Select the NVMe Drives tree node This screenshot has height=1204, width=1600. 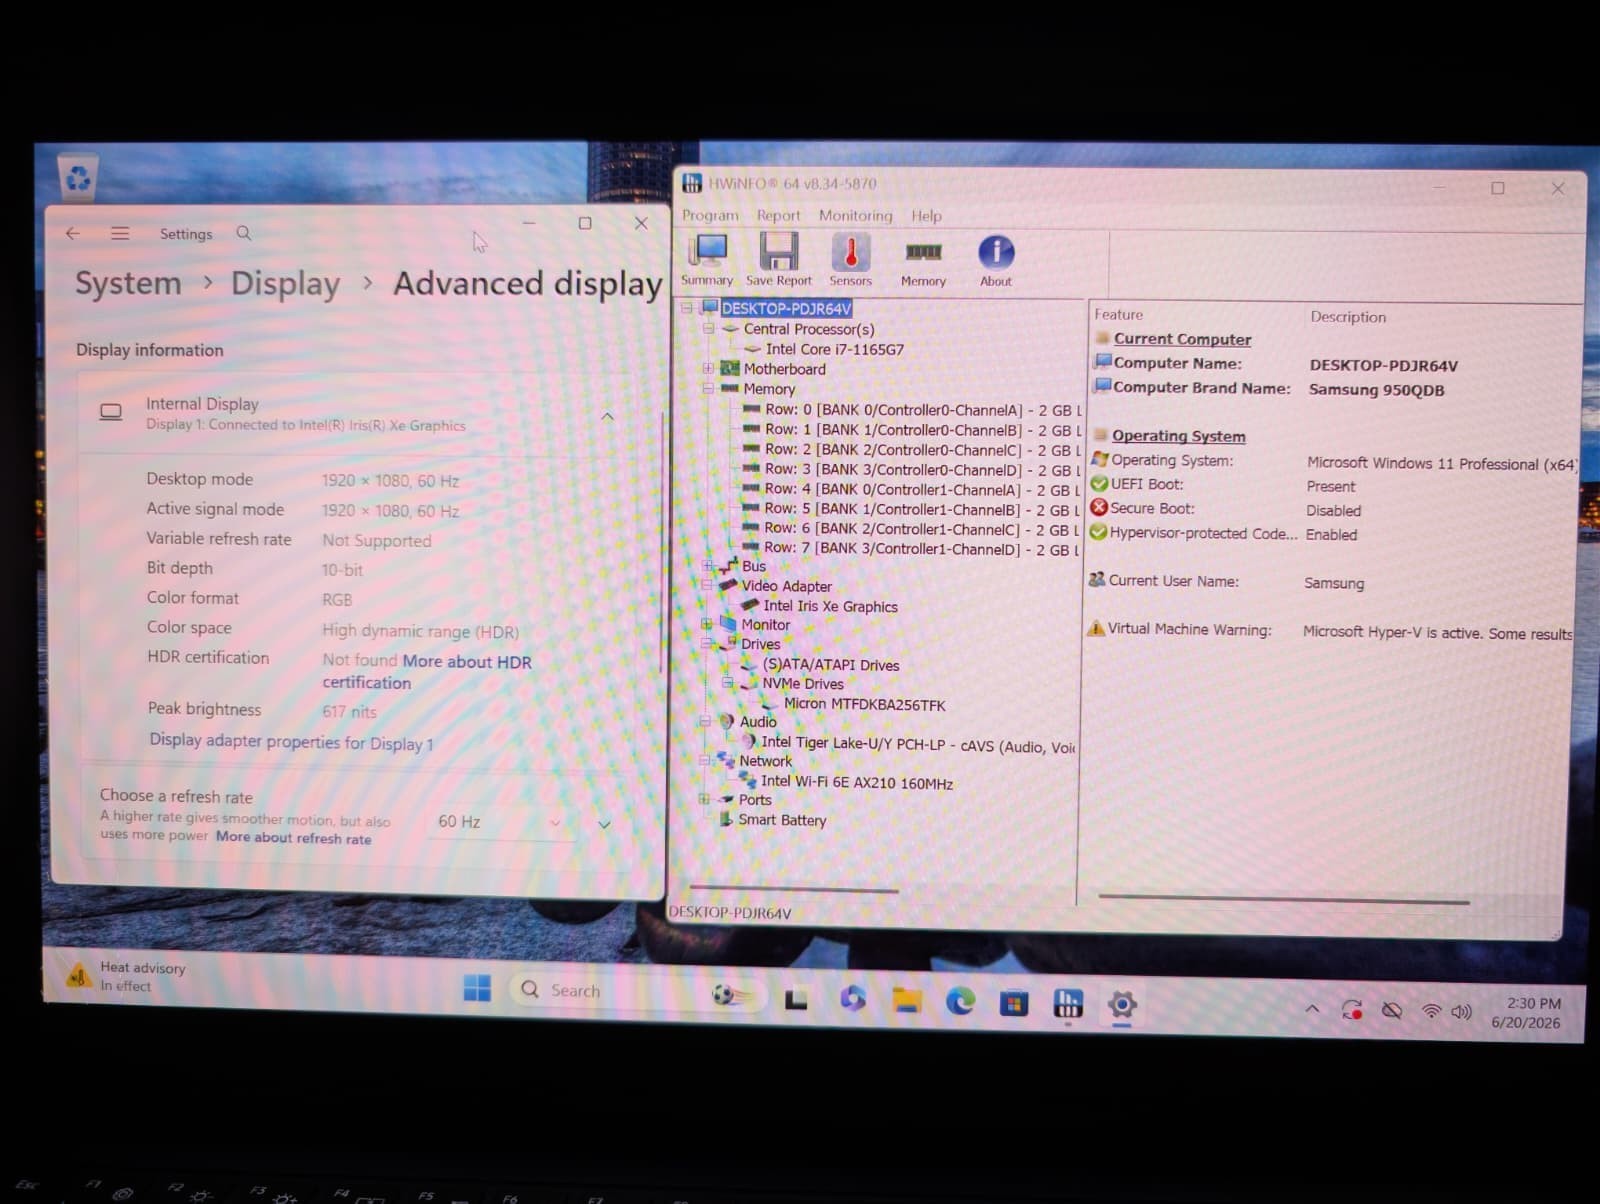point(803,684)
